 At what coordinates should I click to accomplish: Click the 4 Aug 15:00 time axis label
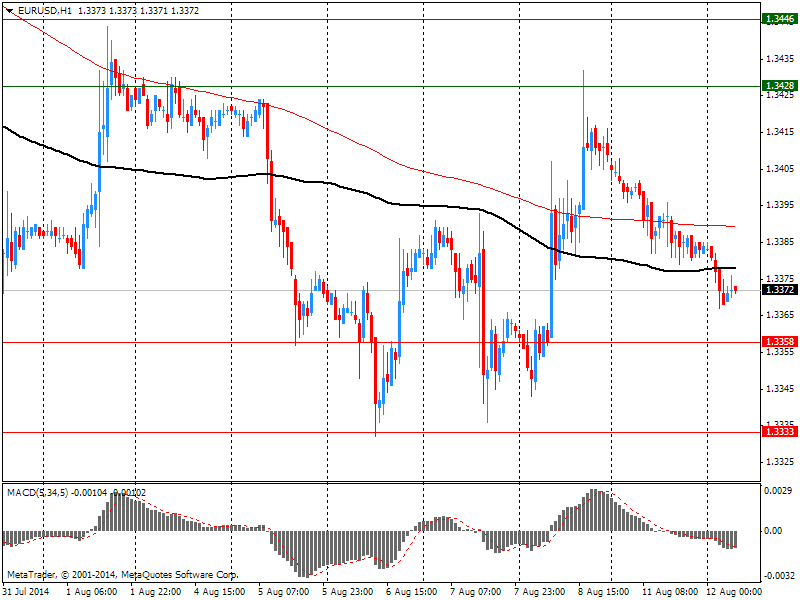pyautogui.click(x=220, y=592)
